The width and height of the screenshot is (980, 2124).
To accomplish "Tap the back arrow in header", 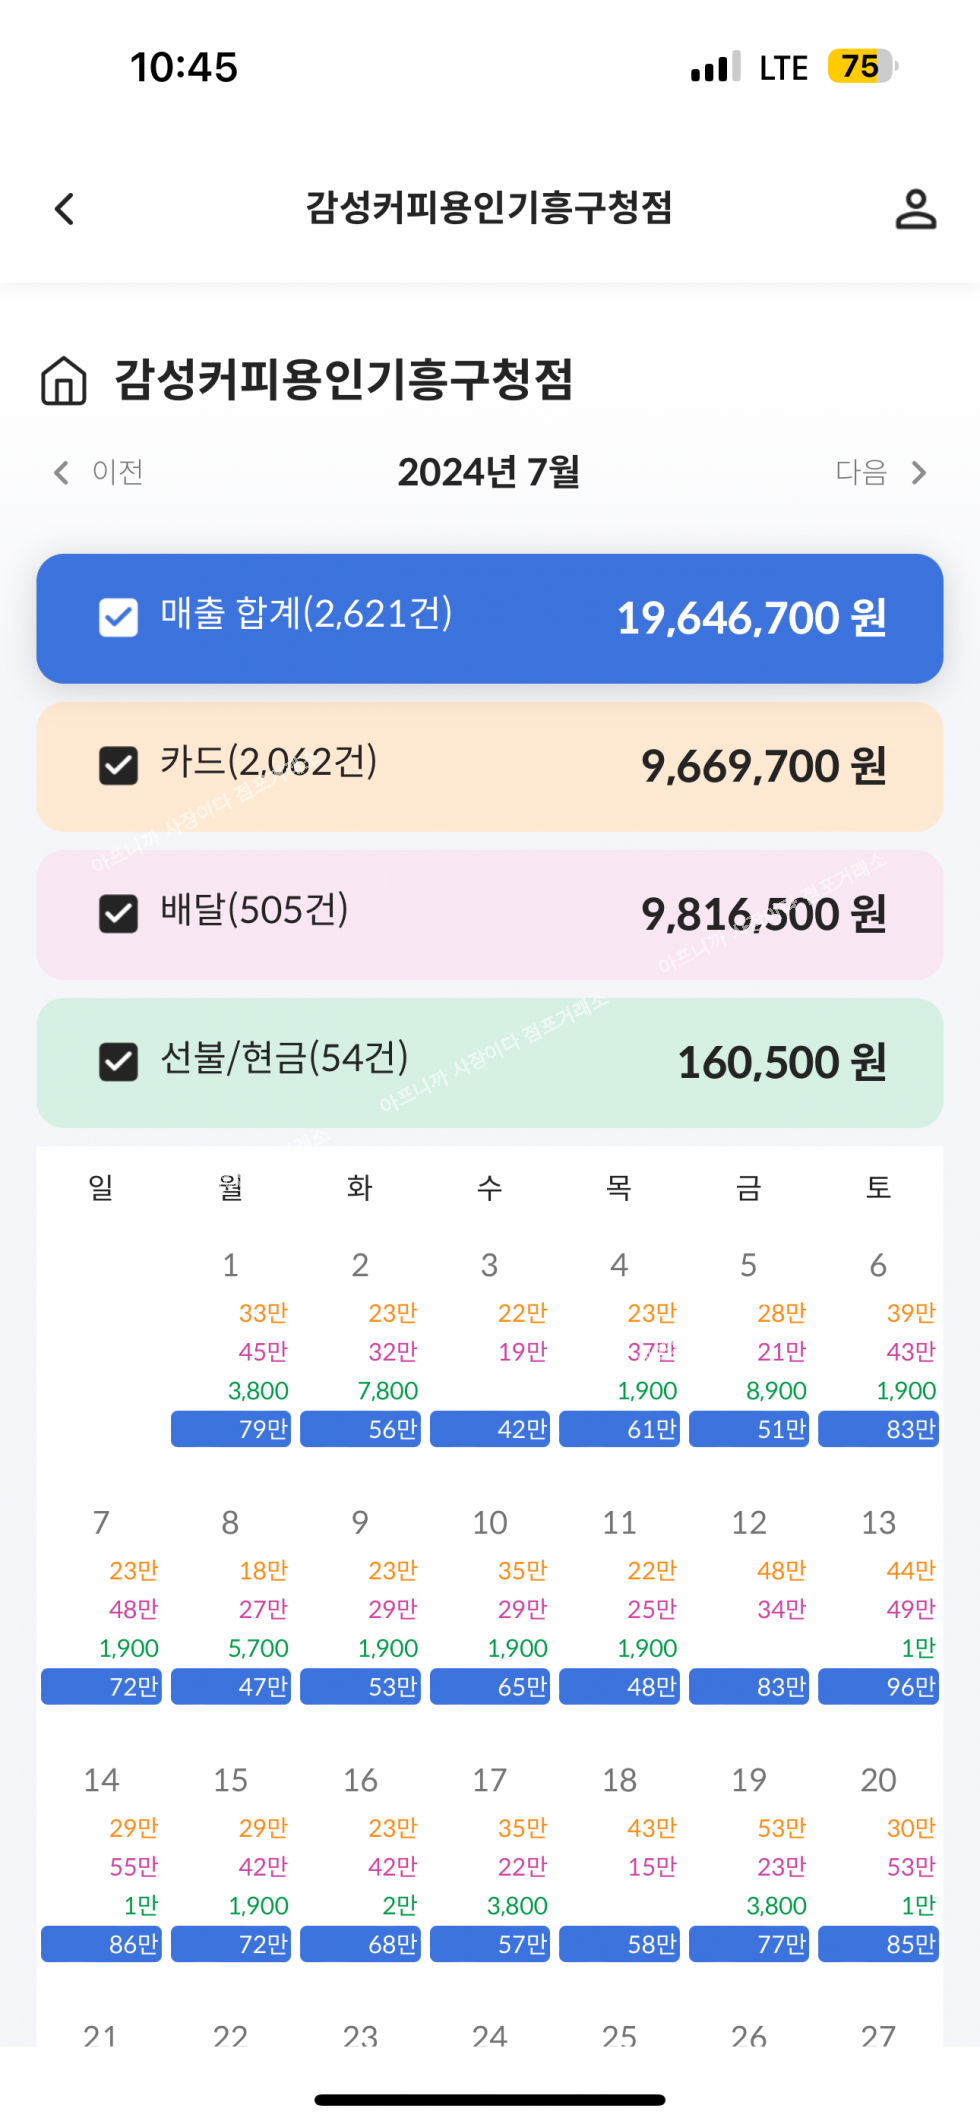I will tap(65, 209).
